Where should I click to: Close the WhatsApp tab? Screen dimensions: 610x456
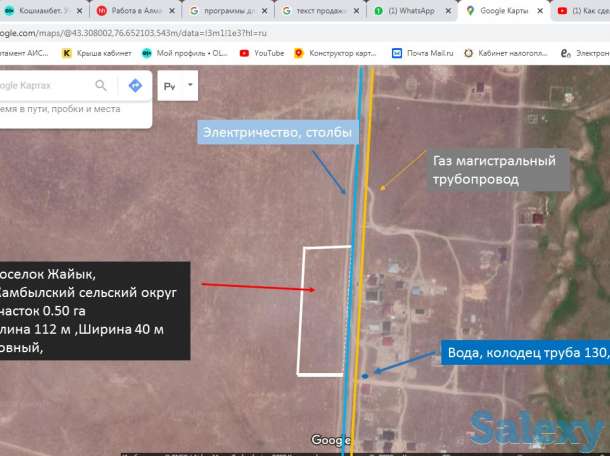coord(448,11)
